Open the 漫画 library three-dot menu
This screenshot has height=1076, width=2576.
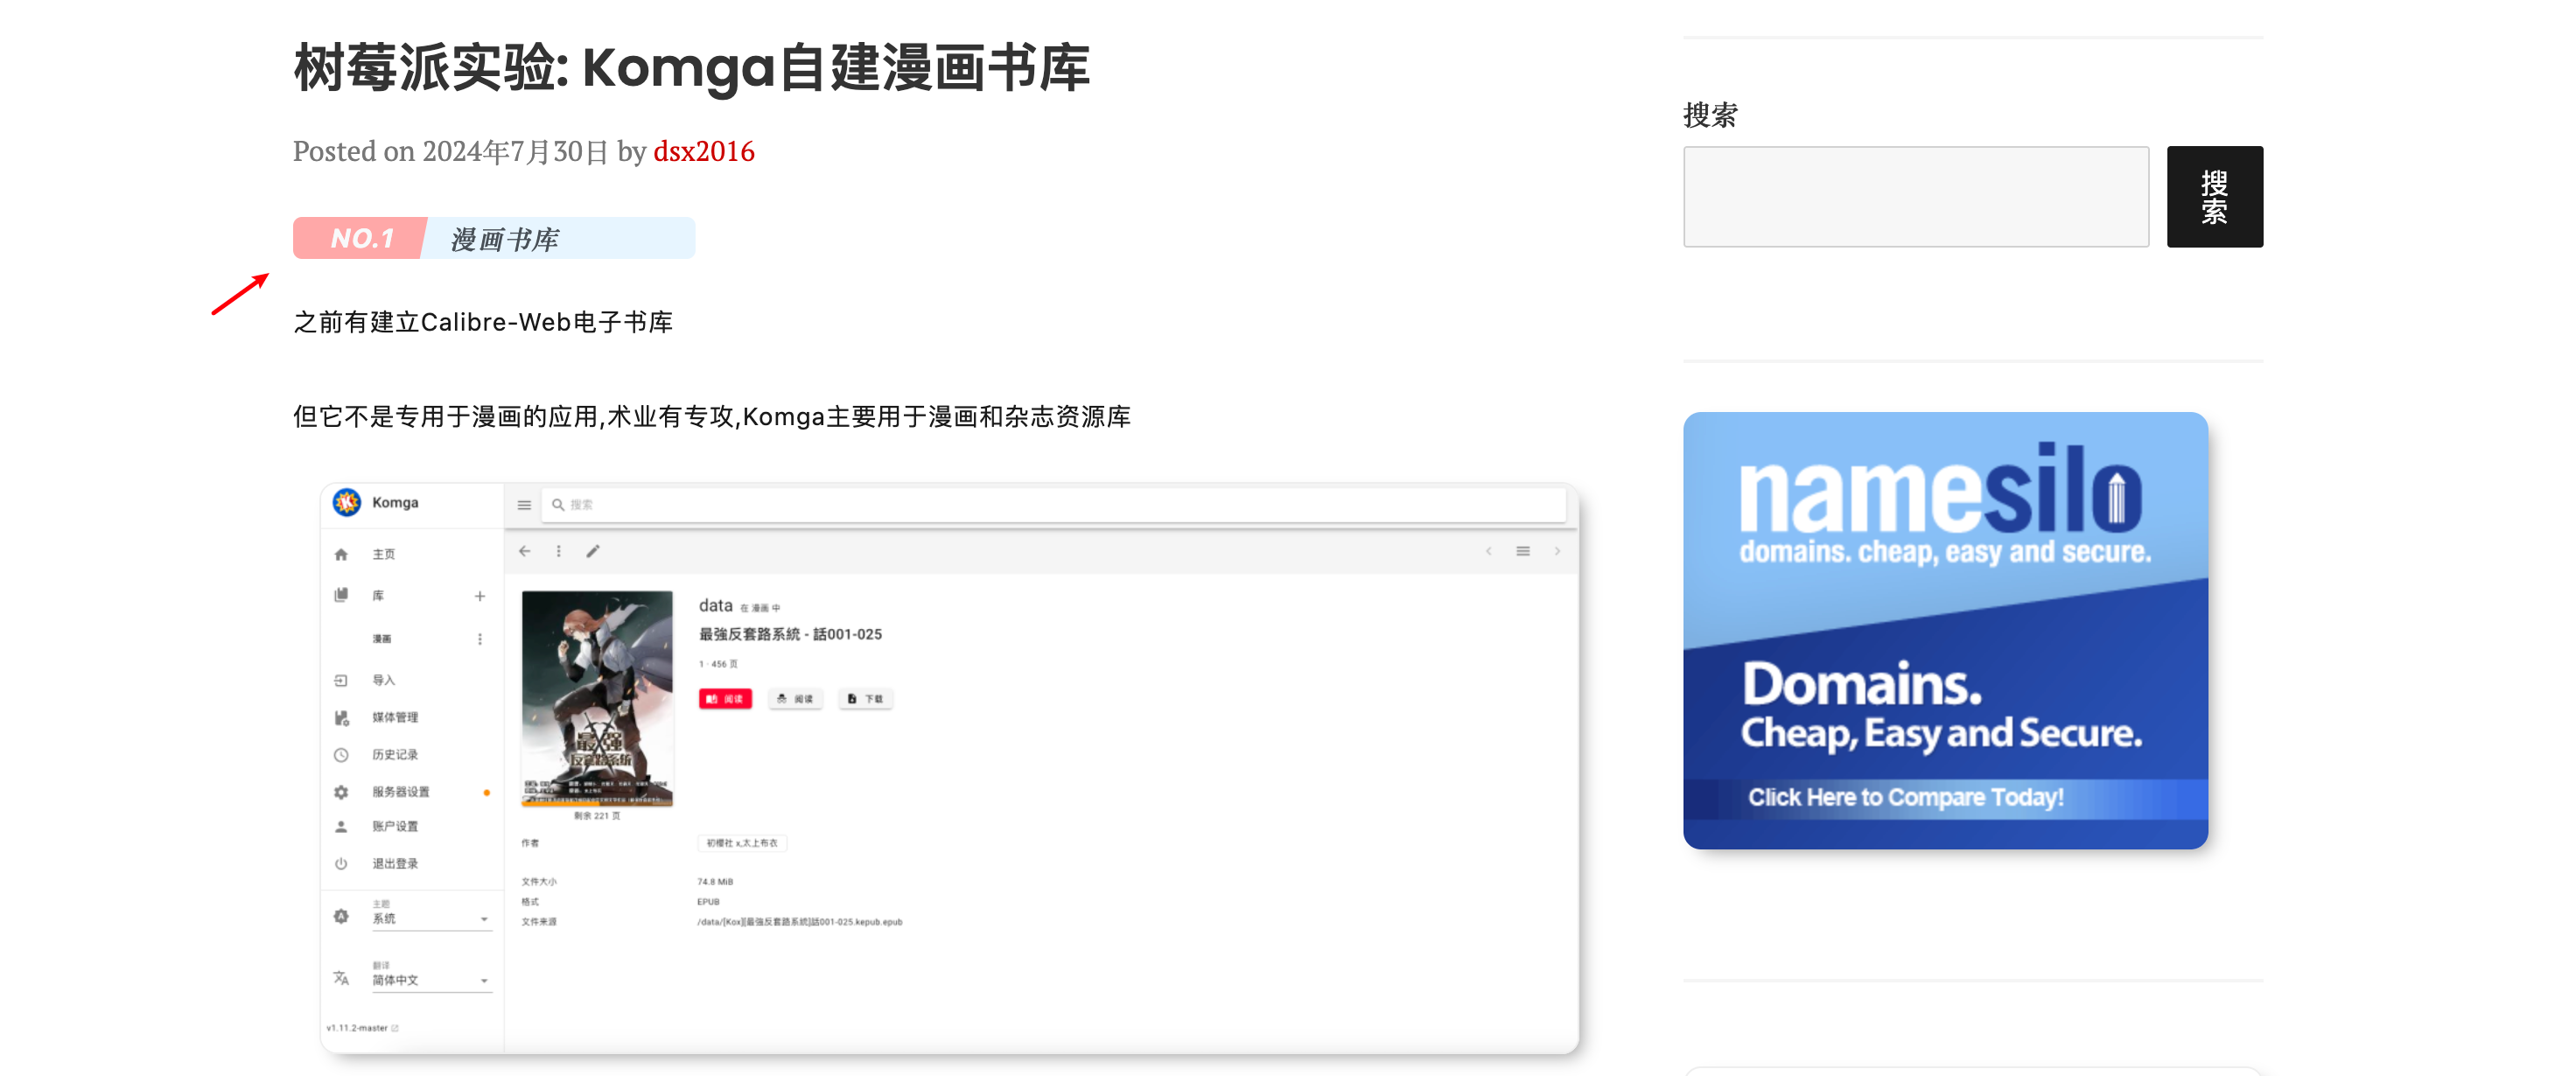[480, 639]
